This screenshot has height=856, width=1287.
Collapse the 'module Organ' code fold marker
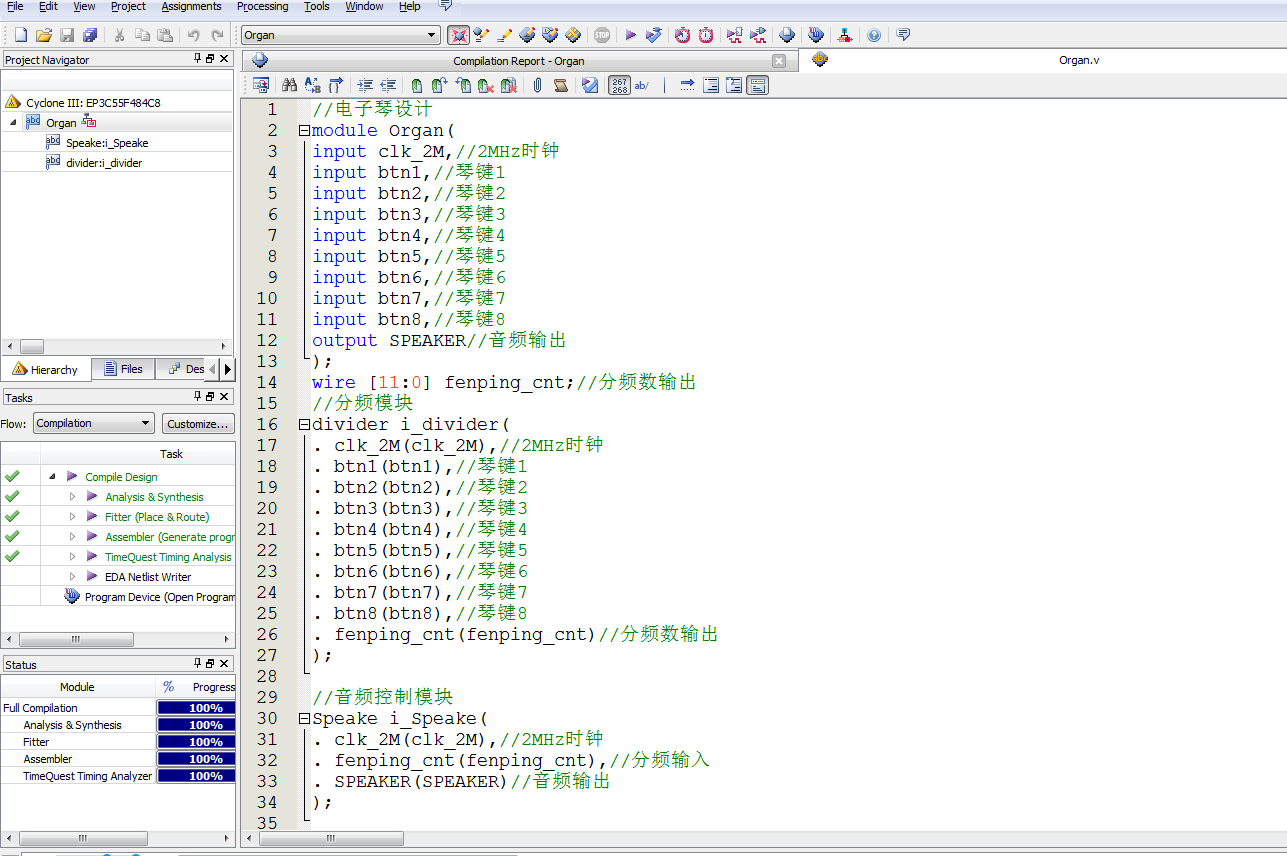point(303,131)
